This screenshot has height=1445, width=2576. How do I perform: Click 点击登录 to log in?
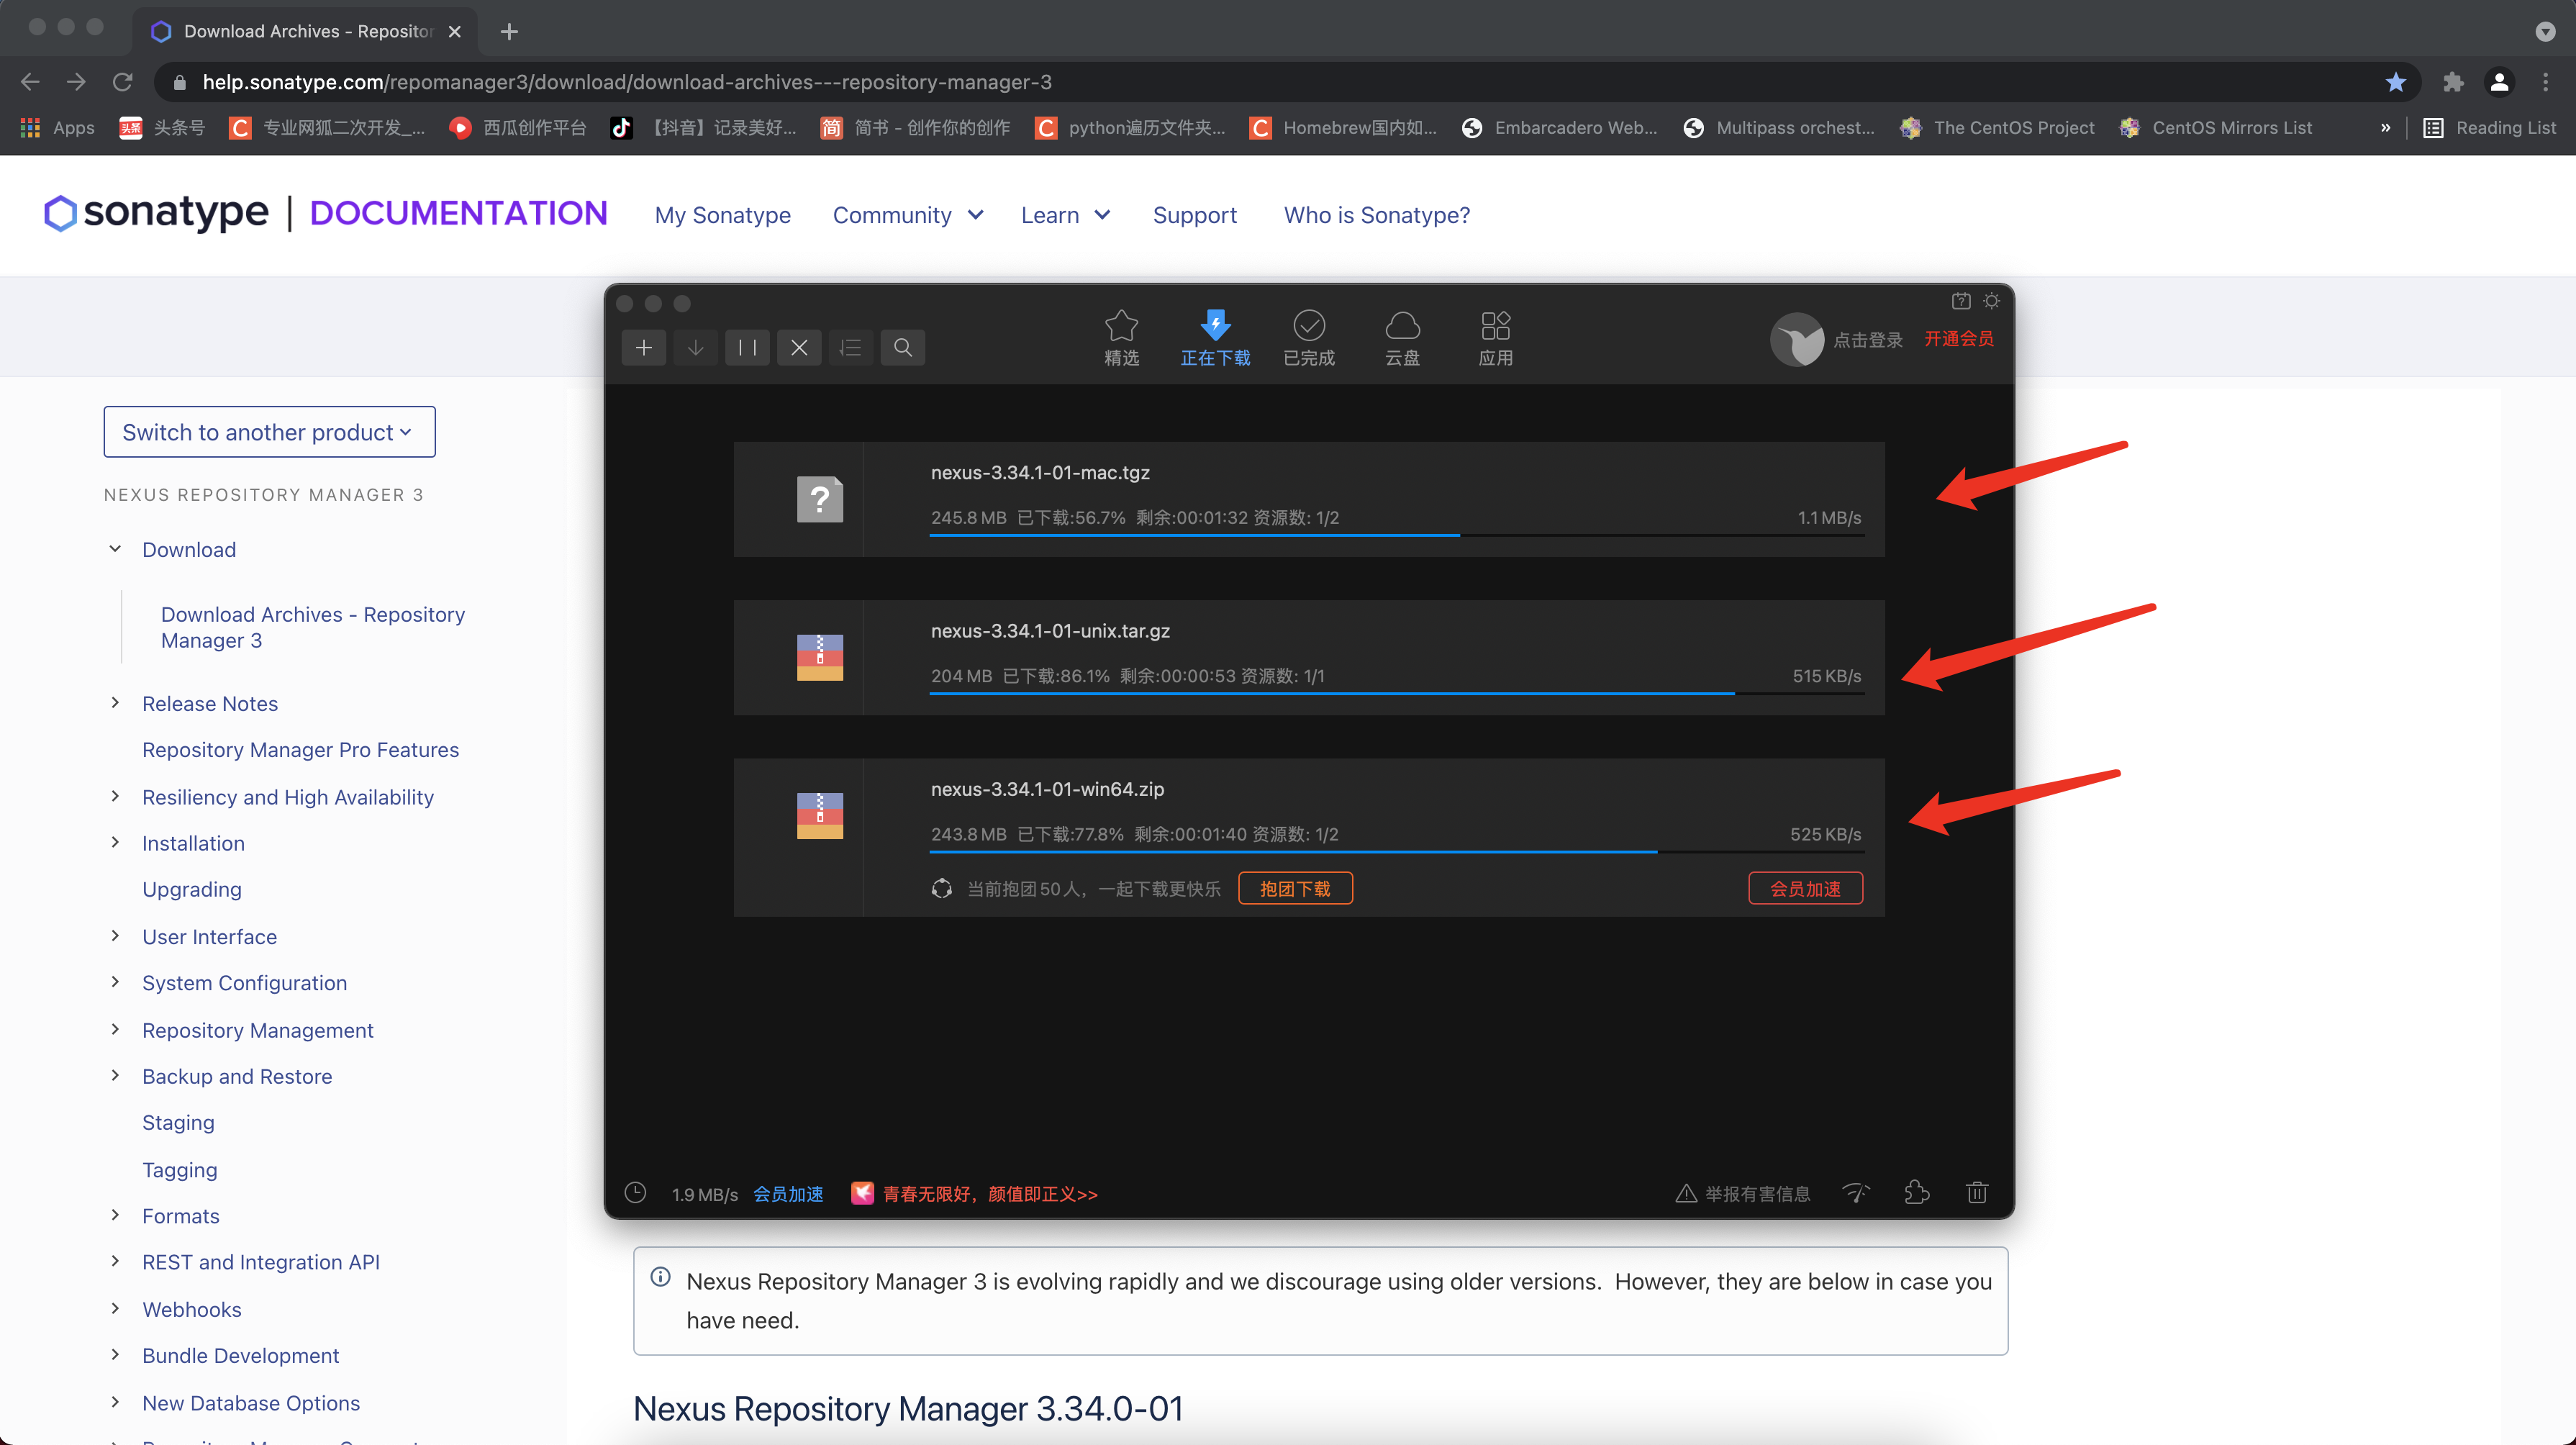click(x=1868, y=340)
